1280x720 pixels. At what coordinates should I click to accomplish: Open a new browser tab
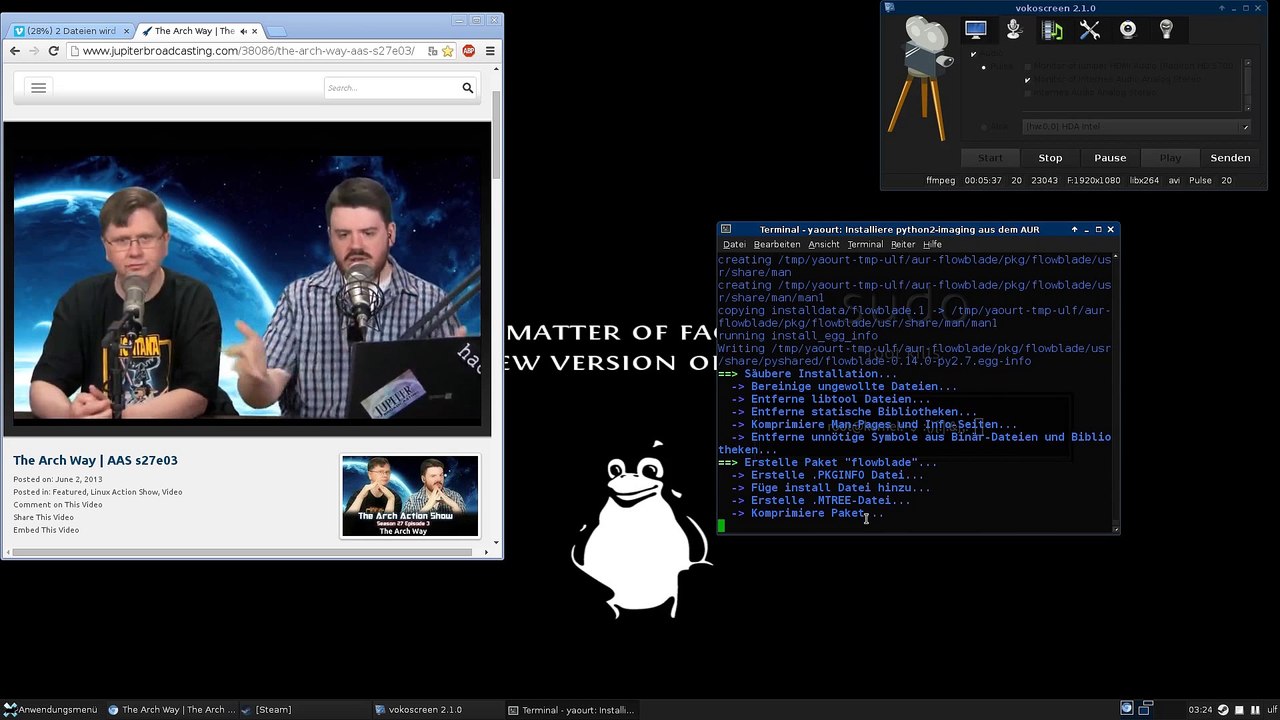276,31
